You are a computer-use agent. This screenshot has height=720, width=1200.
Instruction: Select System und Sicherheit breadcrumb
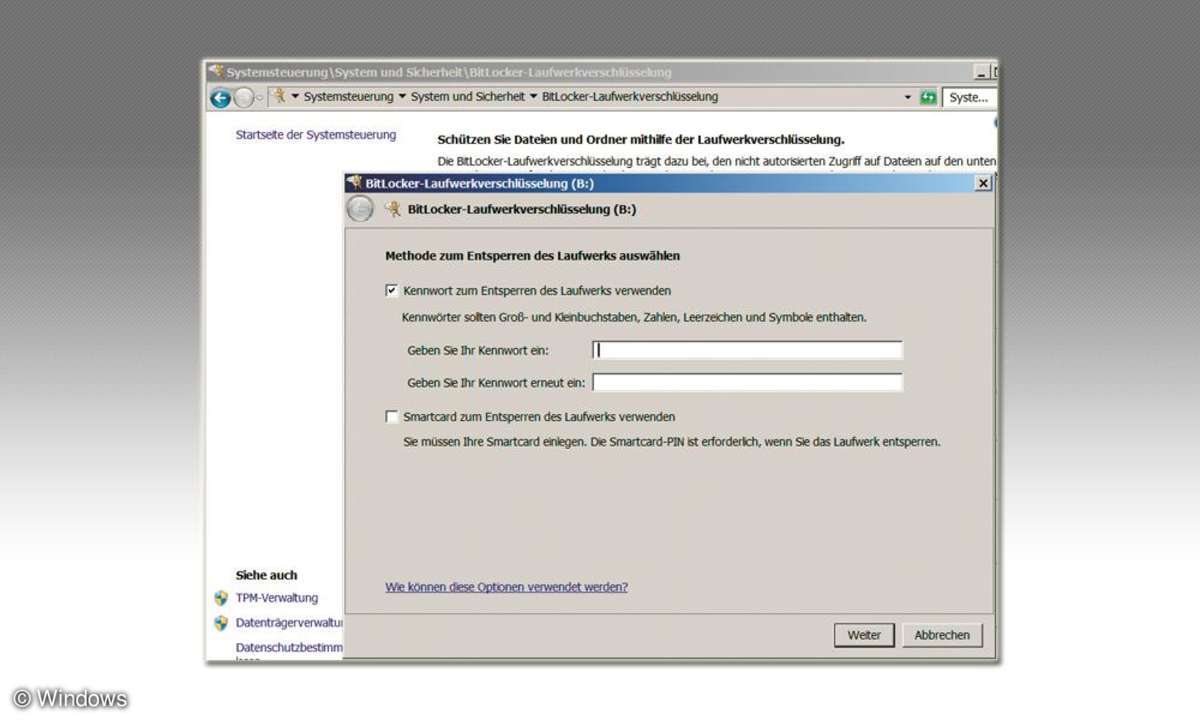(x=468, y=97)
